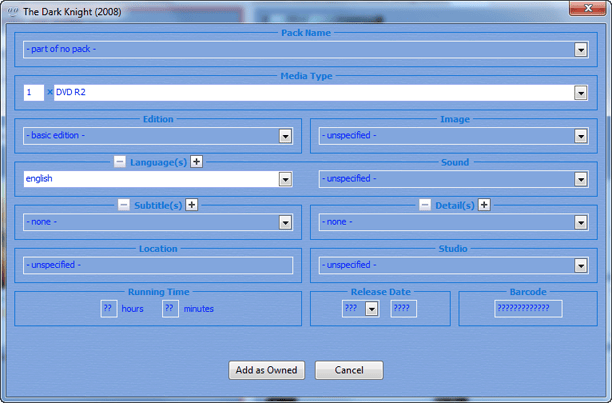This screenshot has width=612, height=403.
Task: Click the Release Date year field
Action: point(404,309)
